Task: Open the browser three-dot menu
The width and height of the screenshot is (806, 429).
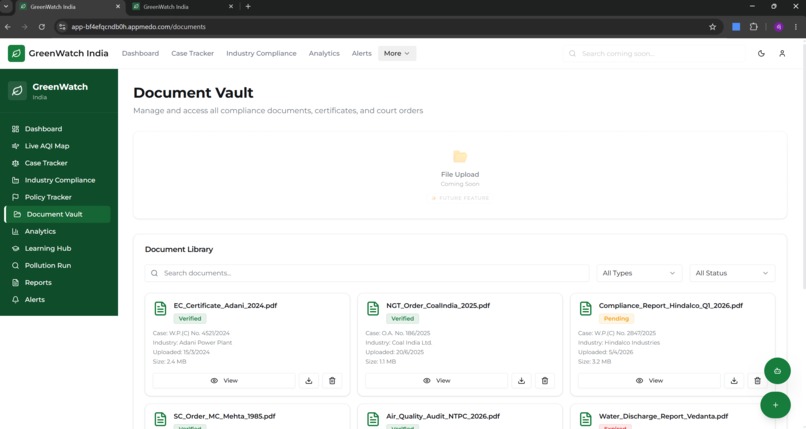Action: [796, 27]
